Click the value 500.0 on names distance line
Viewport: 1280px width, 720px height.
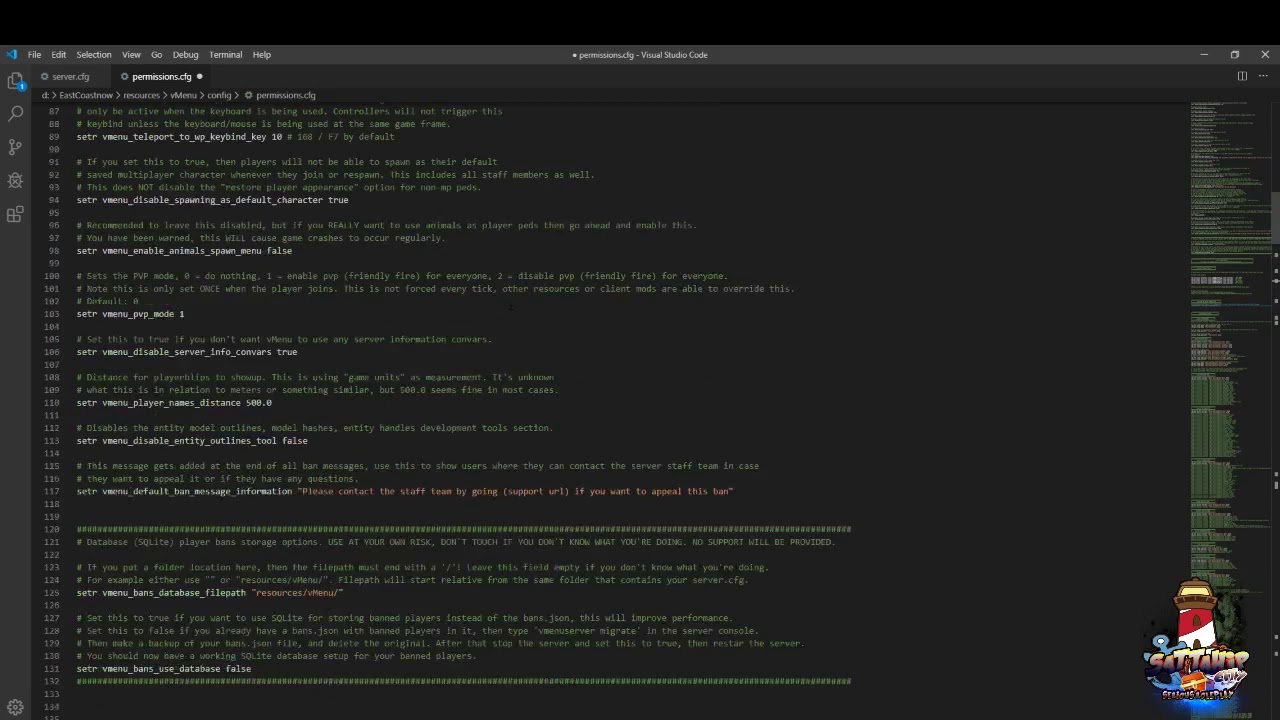[259, 403]
